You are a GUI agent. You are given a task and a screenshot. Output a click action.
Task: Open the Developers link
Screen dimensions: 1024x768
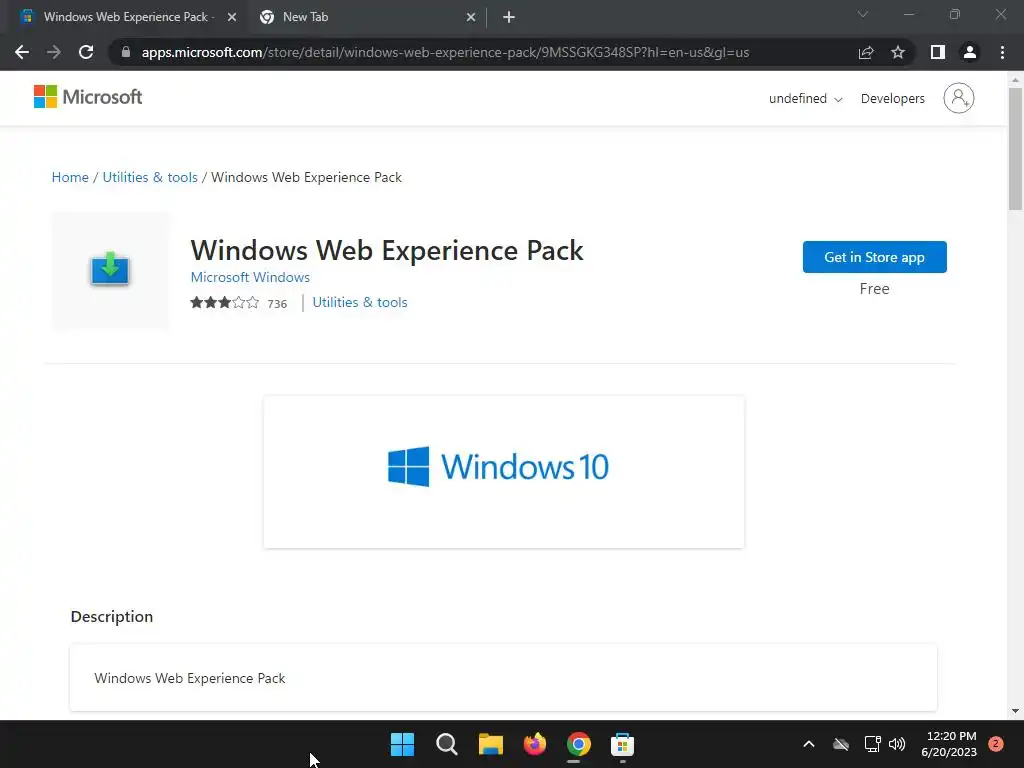coord(892,99)
